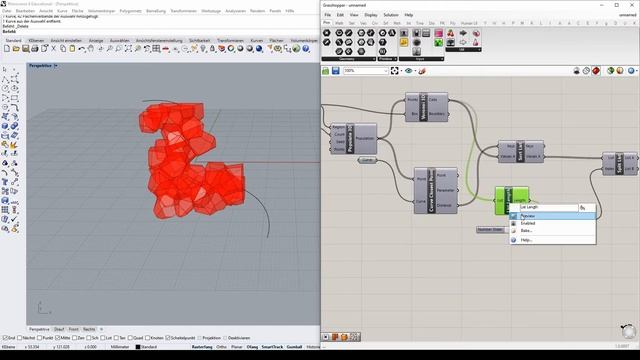
Task: Toggle the Scheitelpunkt osnap checkbox
Action: coord(168,338)
